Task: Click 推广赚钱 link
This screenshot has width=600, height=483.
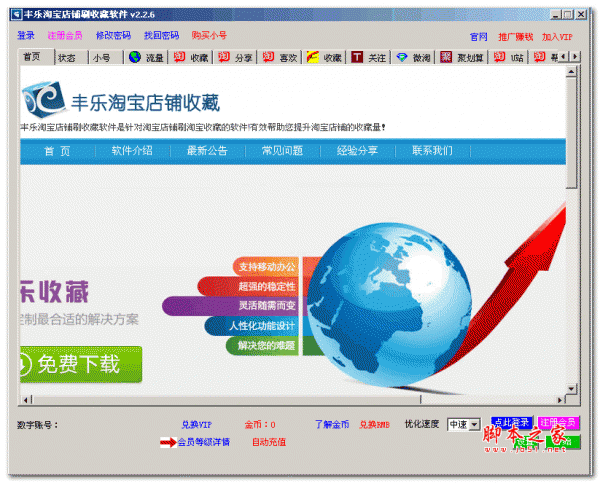Action: (x=515, y=37)
